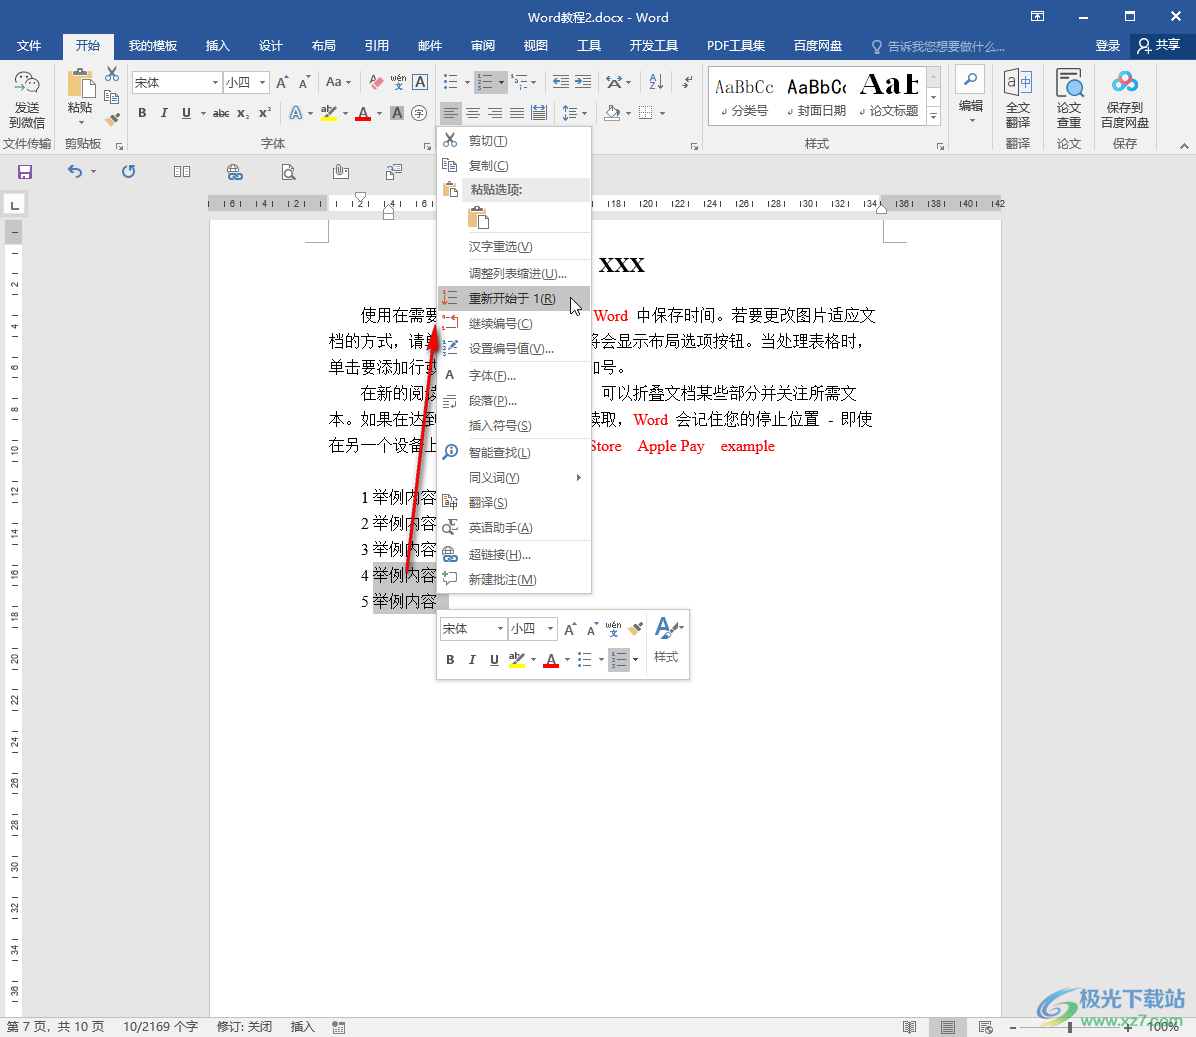
Task: Select Restart at 1 in context menu
Action: pos(514,298)
